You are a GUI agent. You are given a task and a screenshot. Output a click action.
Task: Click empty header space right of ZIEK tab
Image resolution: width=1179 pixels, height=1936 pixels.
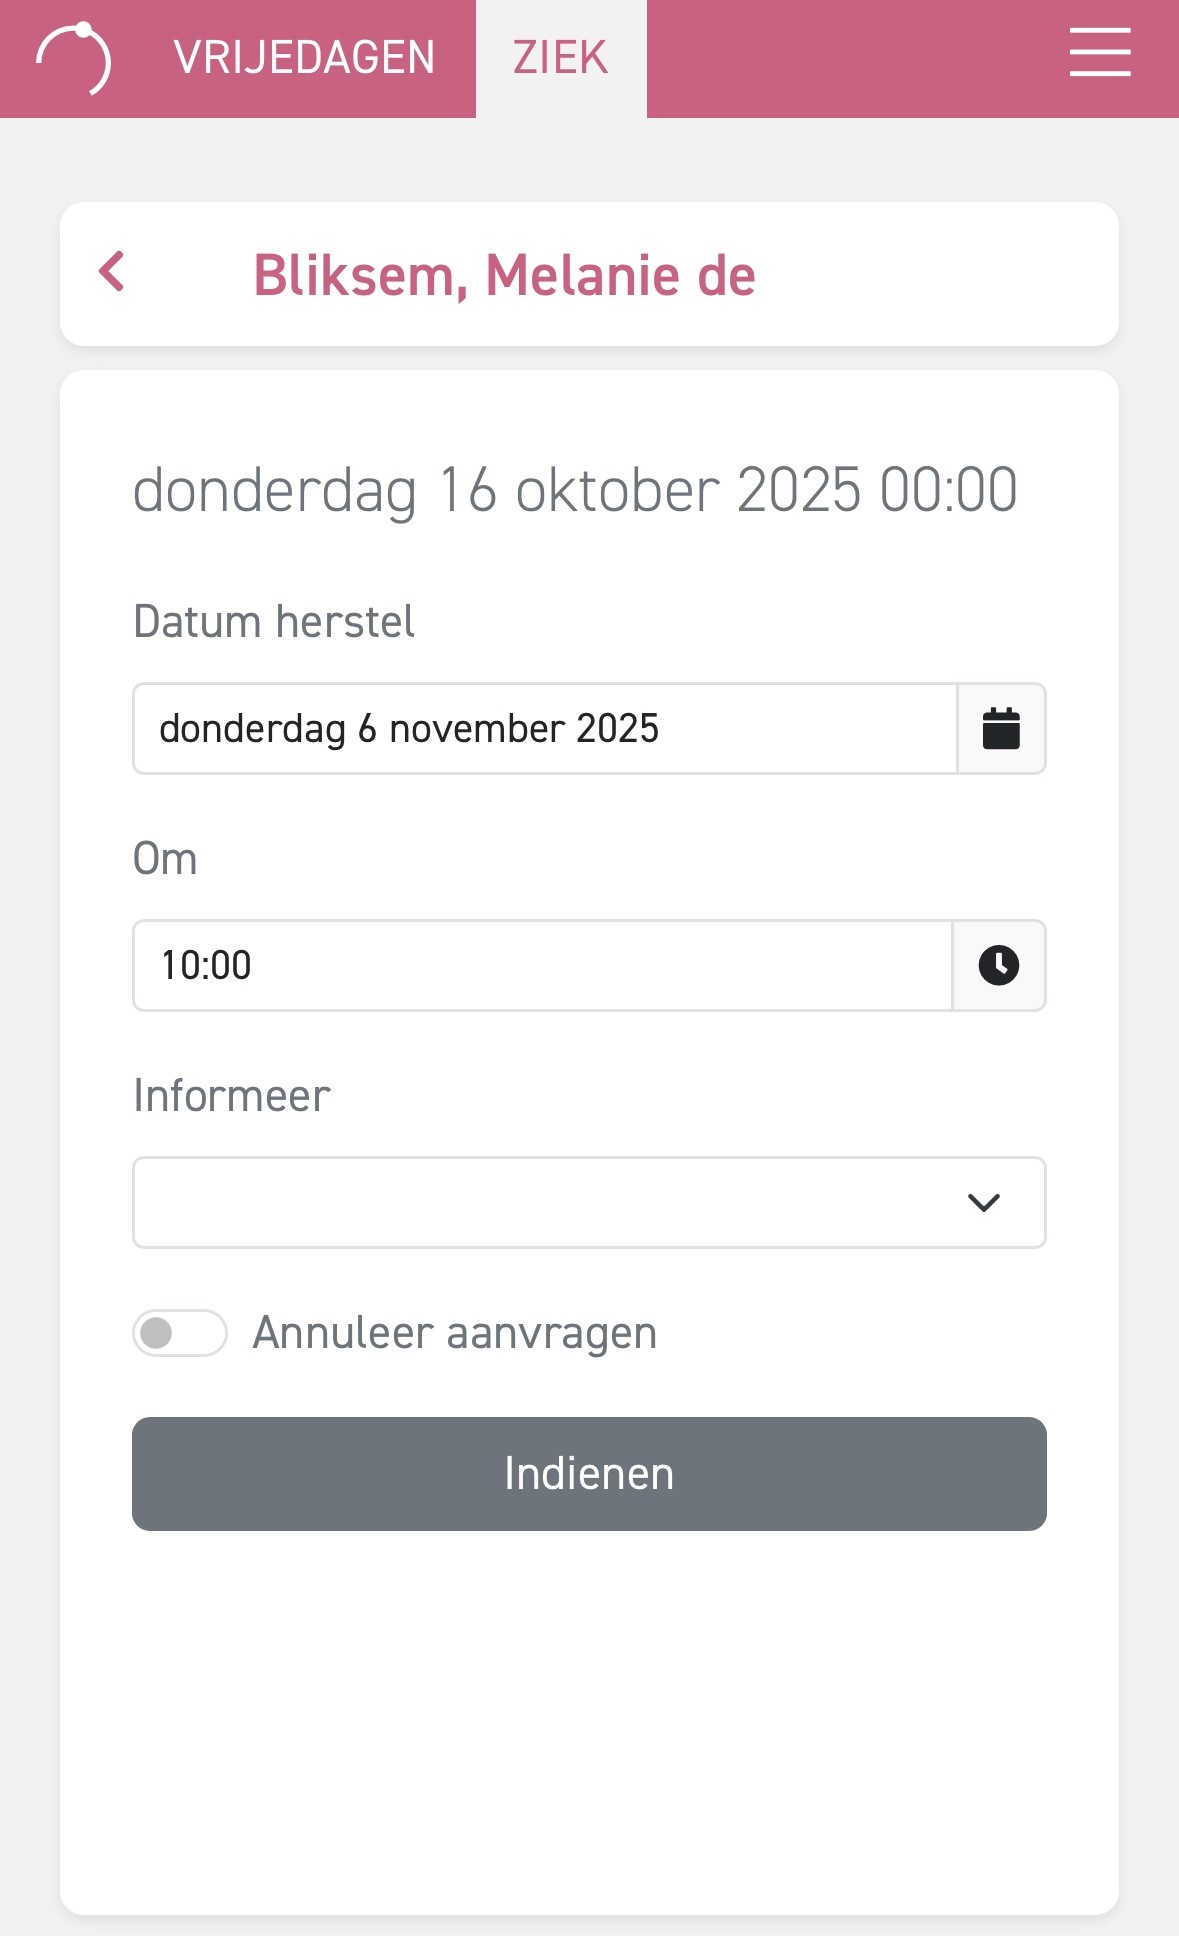pos(850,58)
